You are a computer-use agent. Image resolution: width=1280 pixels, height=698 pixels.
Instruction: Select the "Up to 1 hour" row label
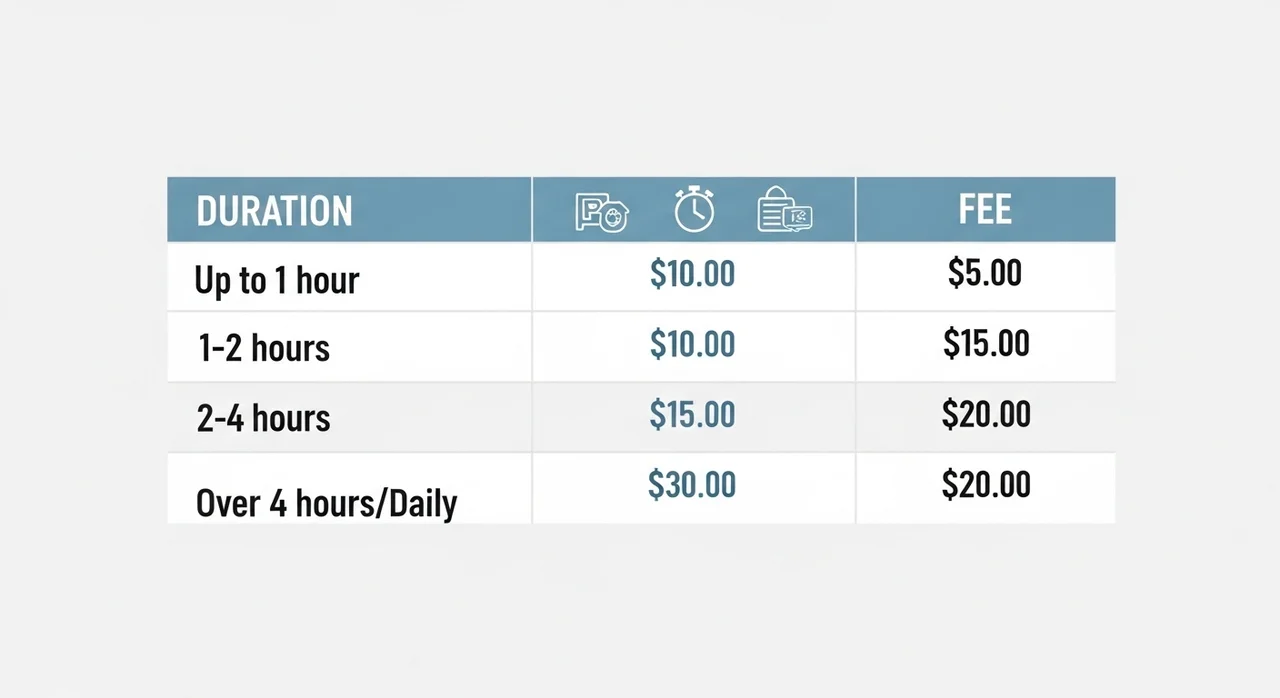click(276, 281)
